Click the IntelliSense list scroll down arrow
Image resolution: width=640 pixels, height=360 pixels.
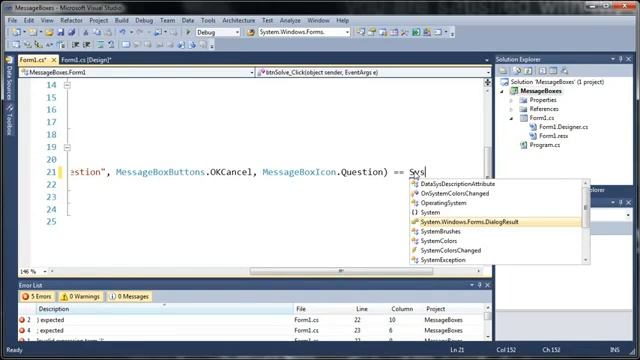(x=586, y=260)
